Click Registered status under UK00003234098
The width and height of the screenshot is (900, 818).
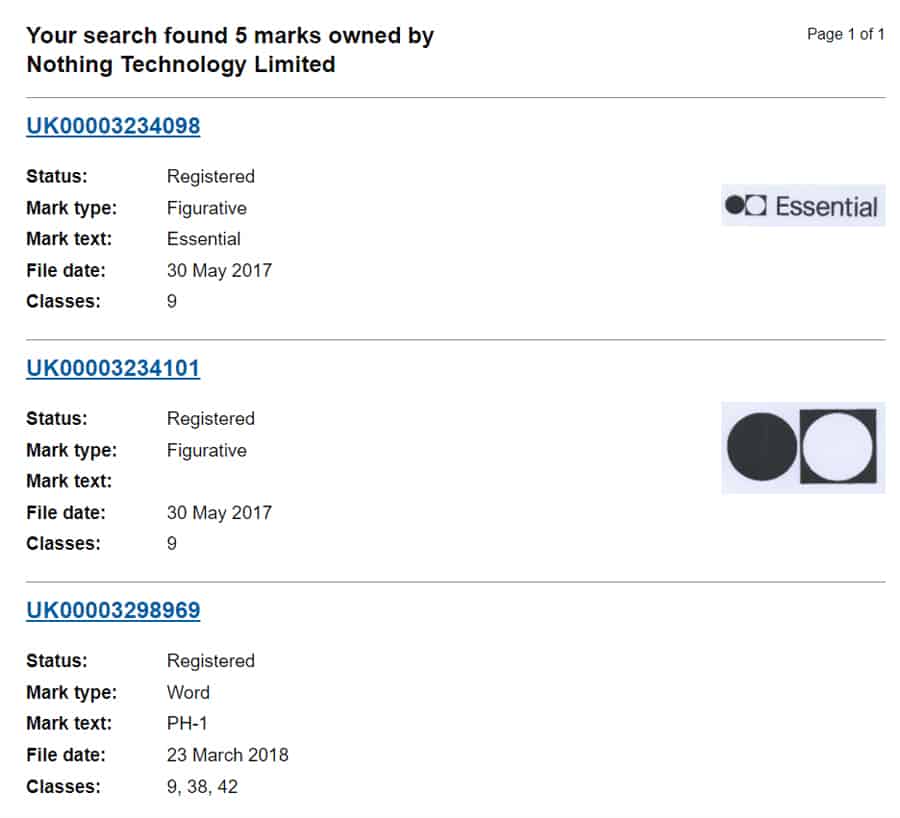tap(210, 176)
